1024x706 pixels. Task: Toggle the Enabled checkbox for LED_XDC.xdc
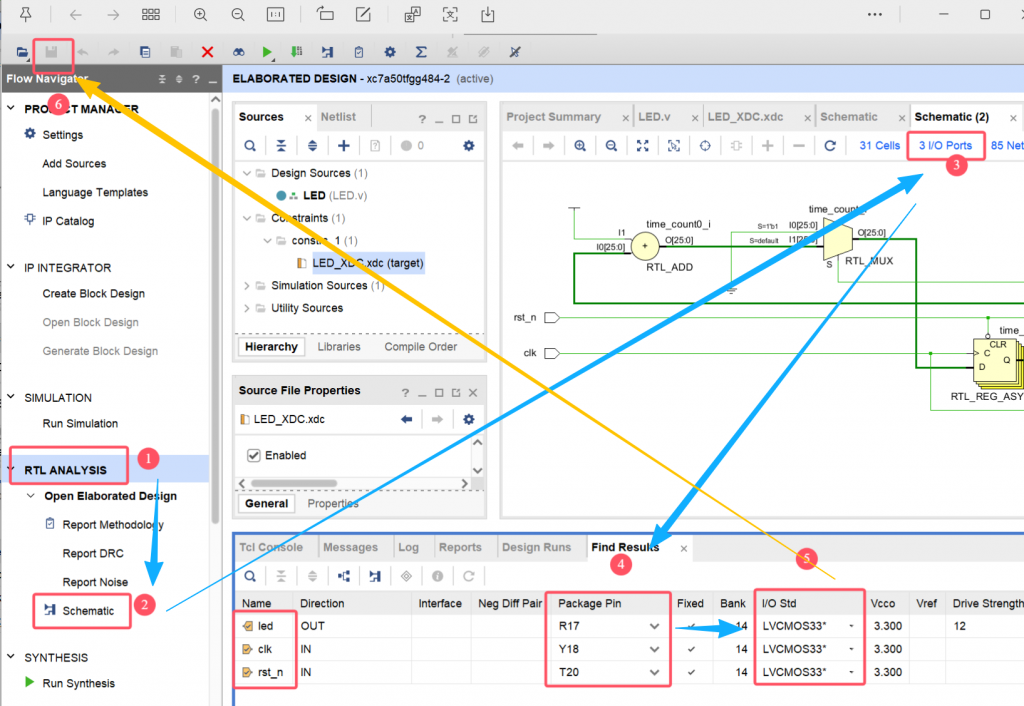point(253,456)
